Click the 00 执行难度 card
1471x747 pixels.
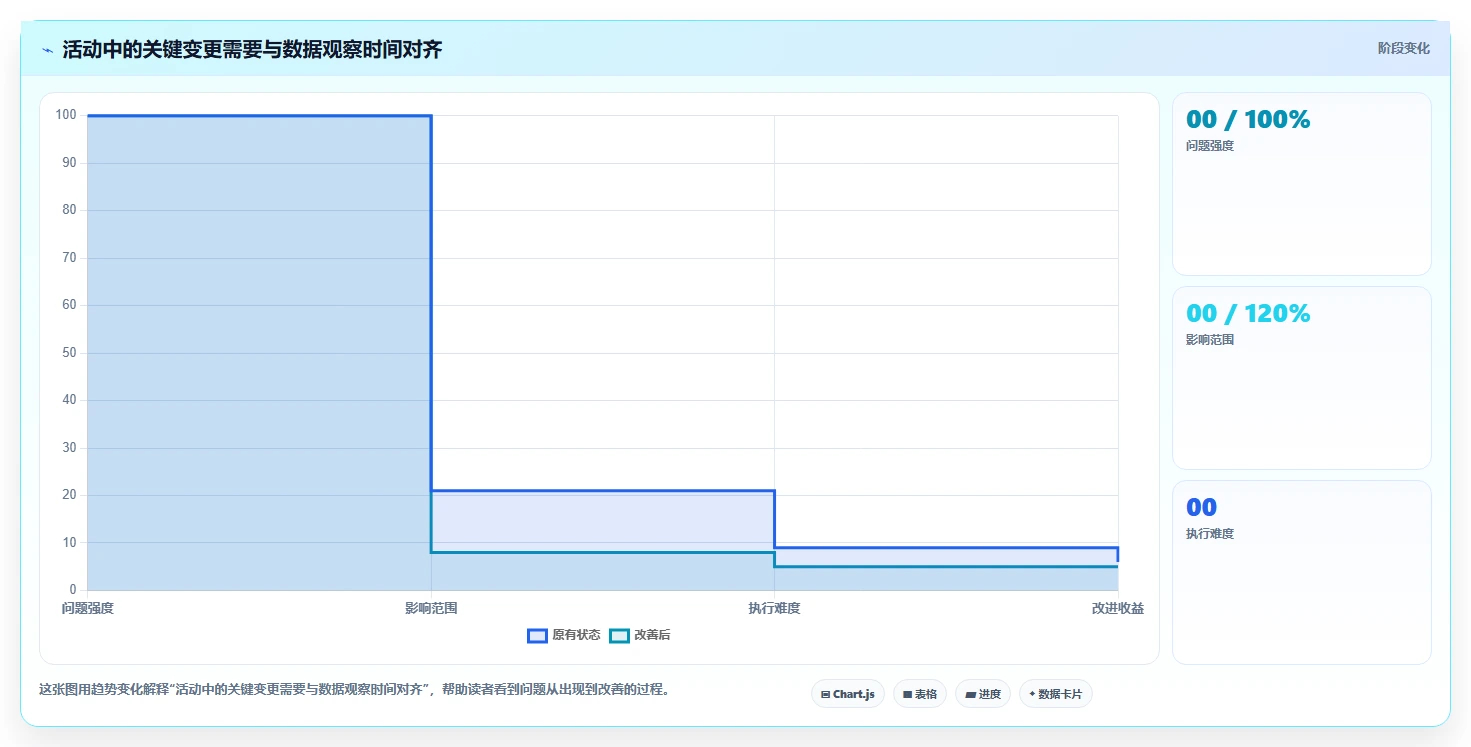[1302, 572]
